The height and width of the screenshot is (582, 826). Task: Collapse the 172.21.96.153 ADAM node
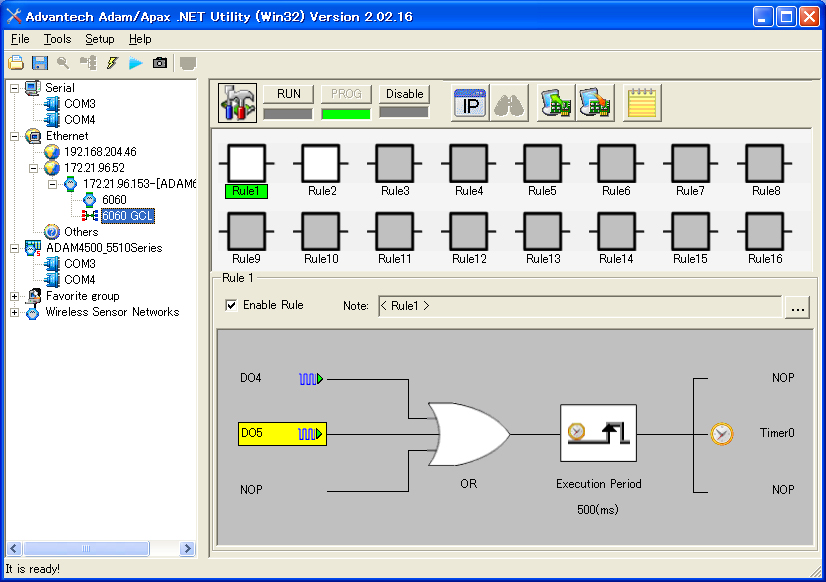point(53,184)
